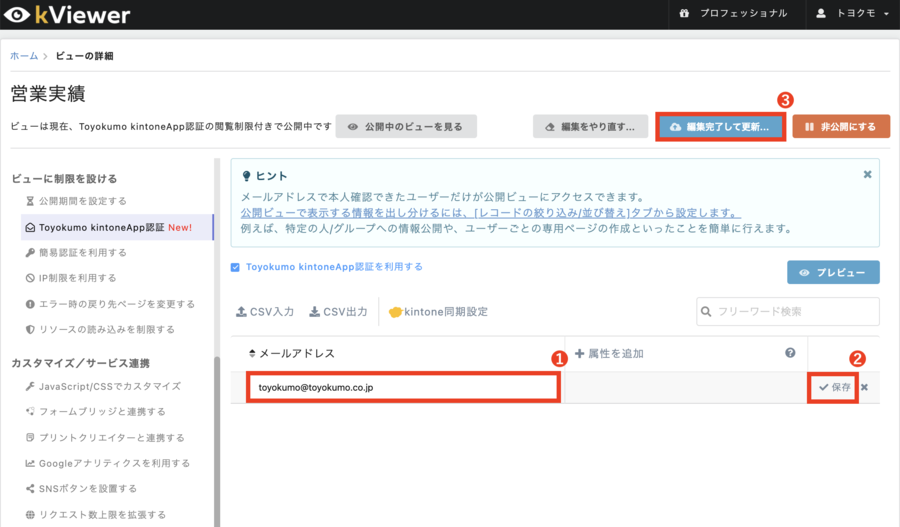Click the 保存 button
Screen dimensions: 900x527
click(x=833, y=387)
